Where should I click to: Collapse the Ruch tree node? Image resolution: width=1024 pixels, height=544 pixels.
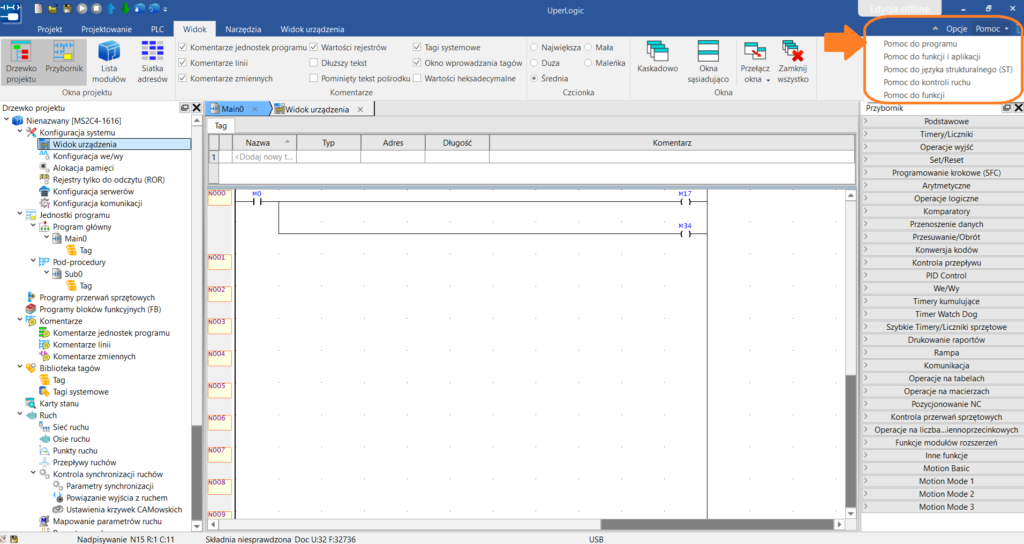[20, 414]
